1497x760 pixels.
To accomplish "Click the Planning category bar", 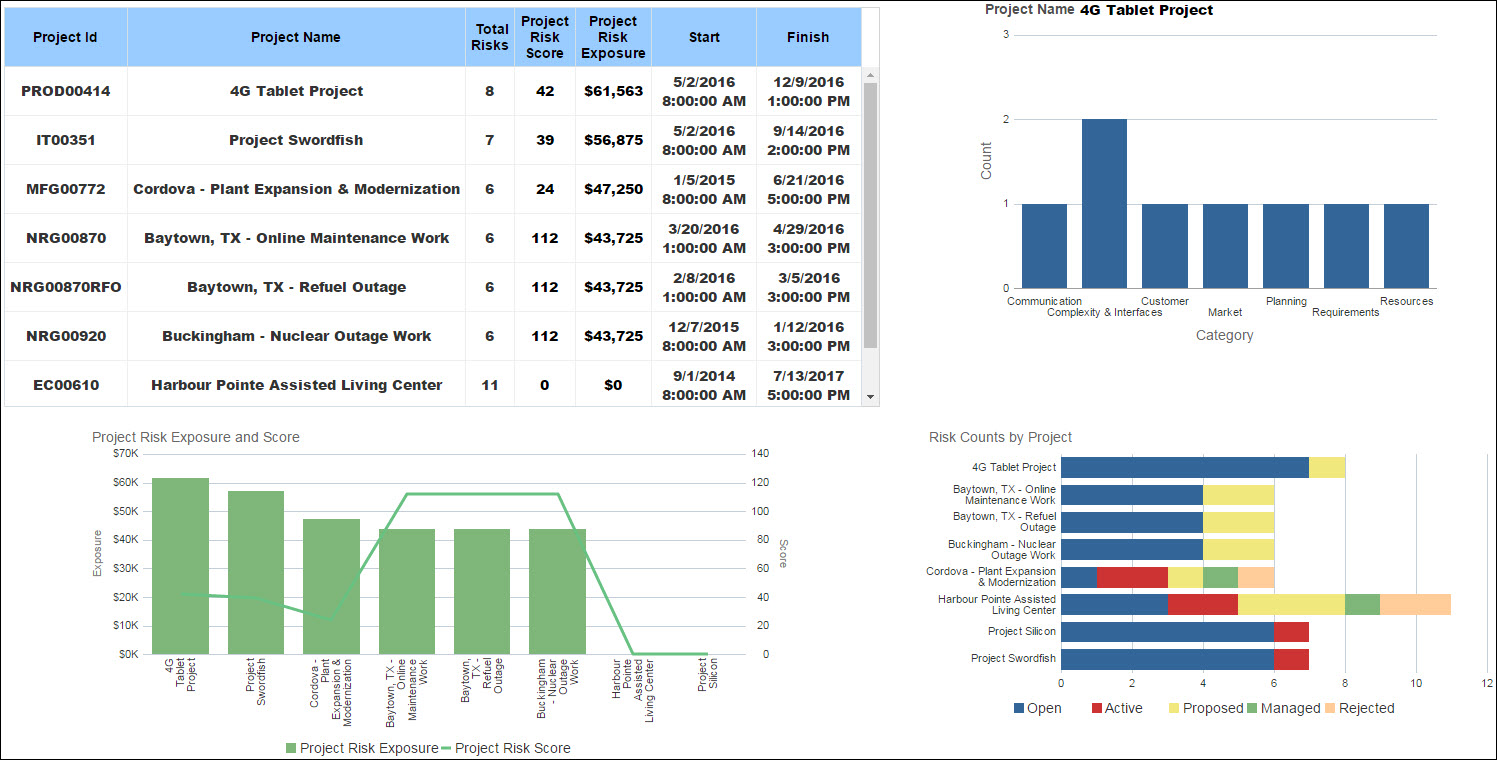I will pyautogui.click(x=1286, y=246).
